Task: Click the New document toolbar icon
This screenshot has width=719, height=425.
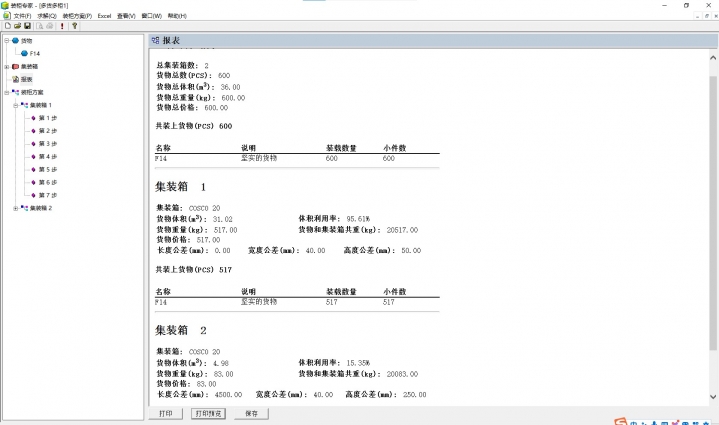Action: coord(7,26)
